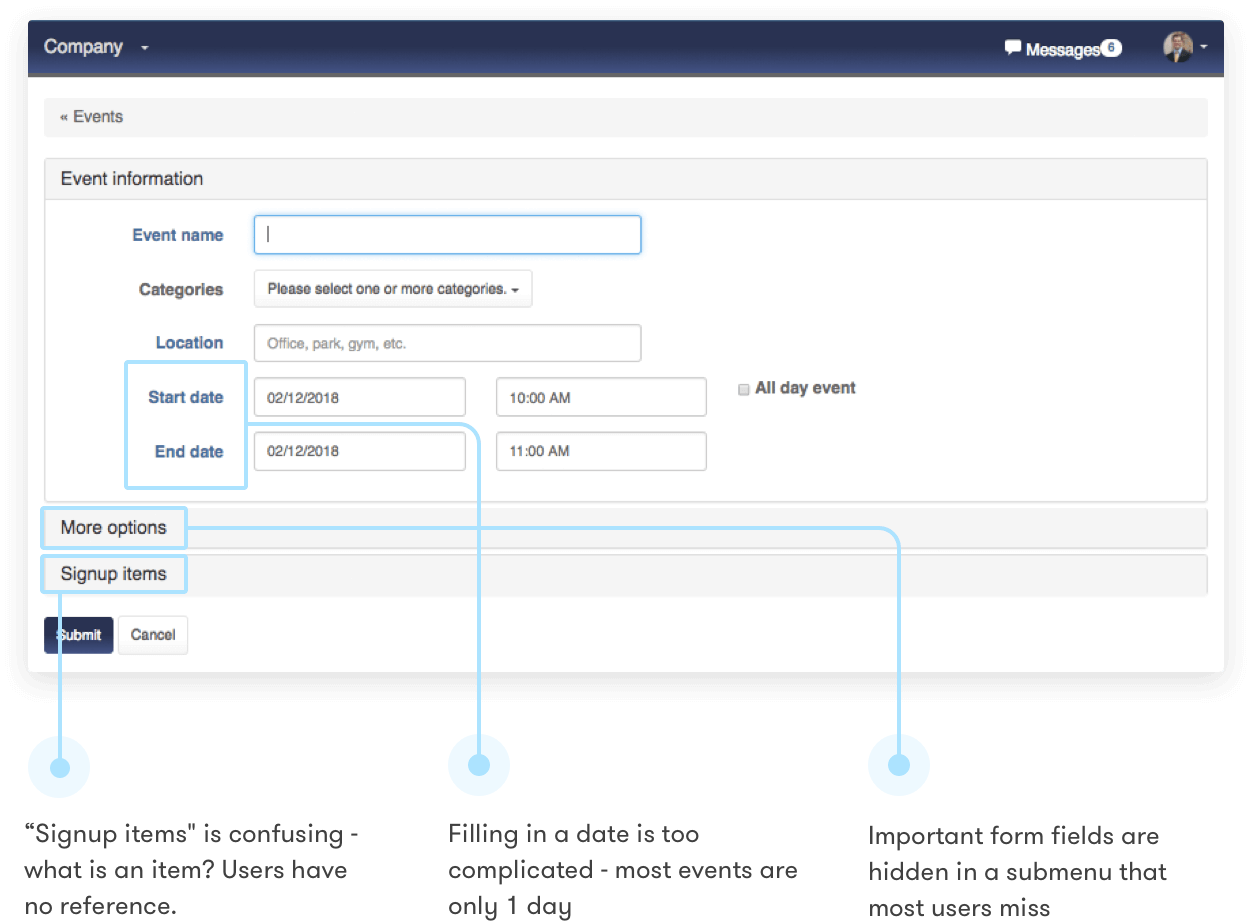Expand the Categories selection dropdown
This screenshot has height=922, width=1252.
click(393, 289)
